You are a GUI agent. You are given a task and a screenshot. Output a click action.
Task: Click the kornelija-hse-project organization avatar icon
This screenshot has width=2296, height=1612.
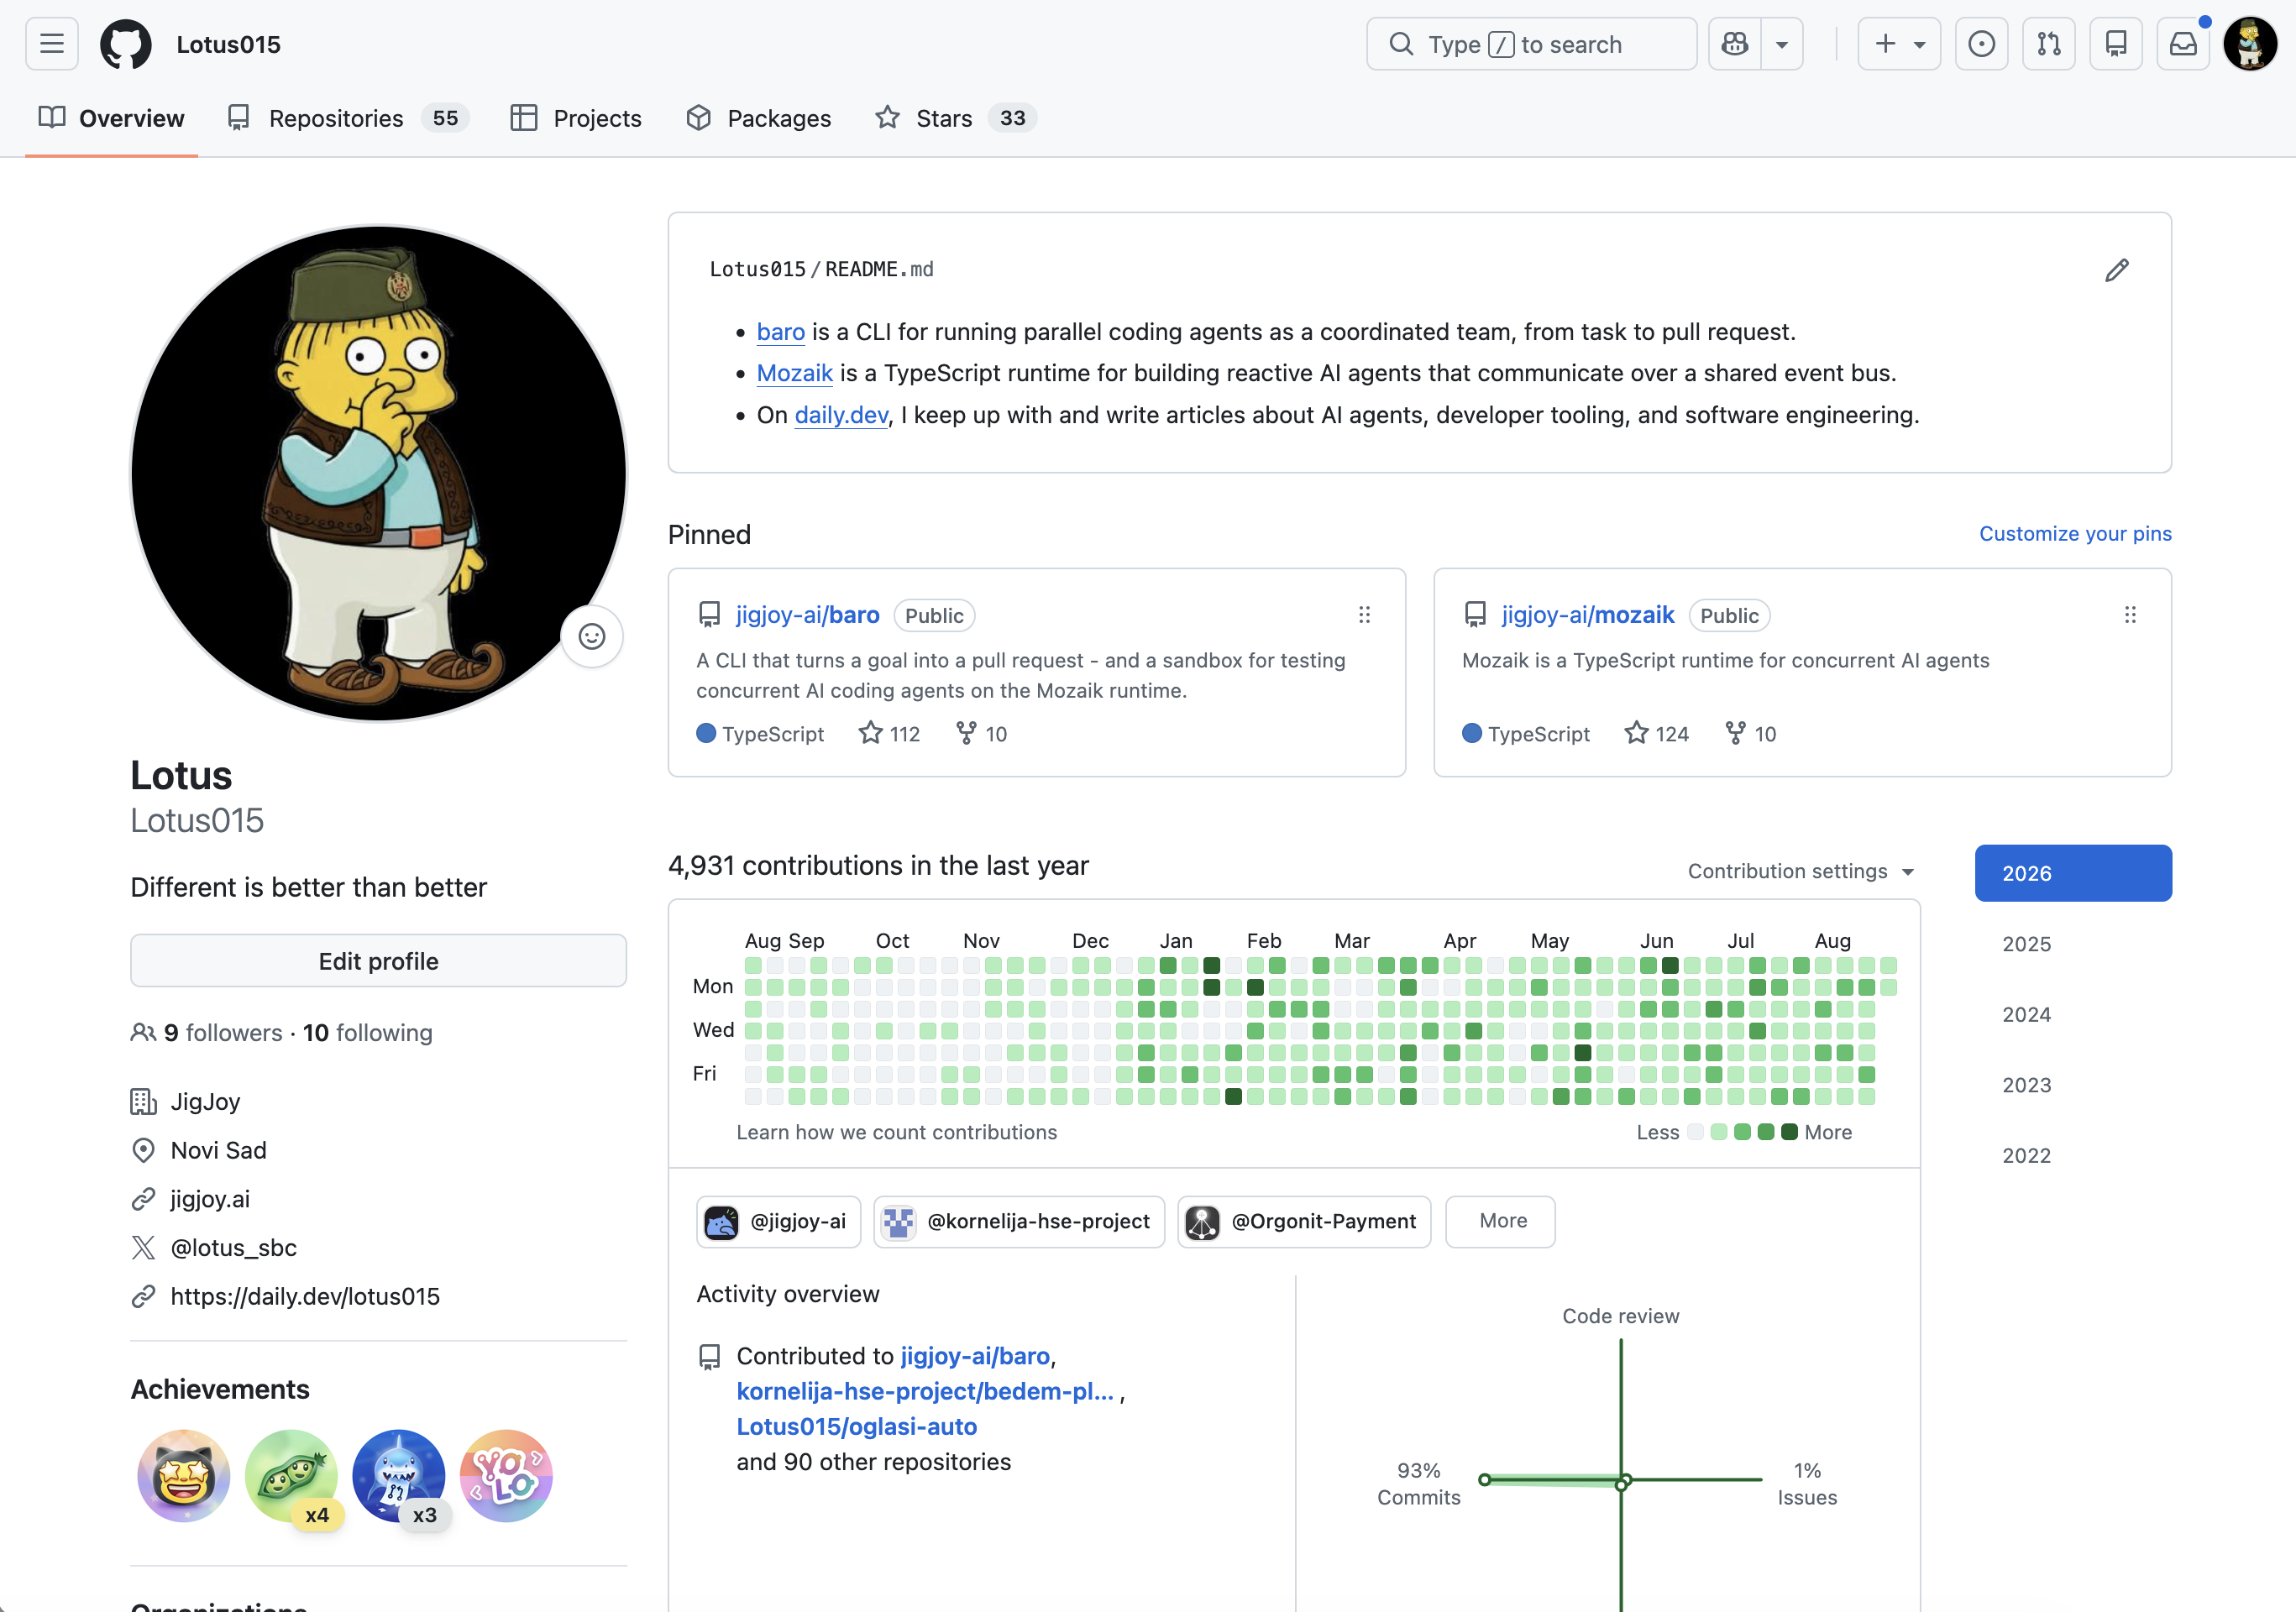tap(899, 1222)
